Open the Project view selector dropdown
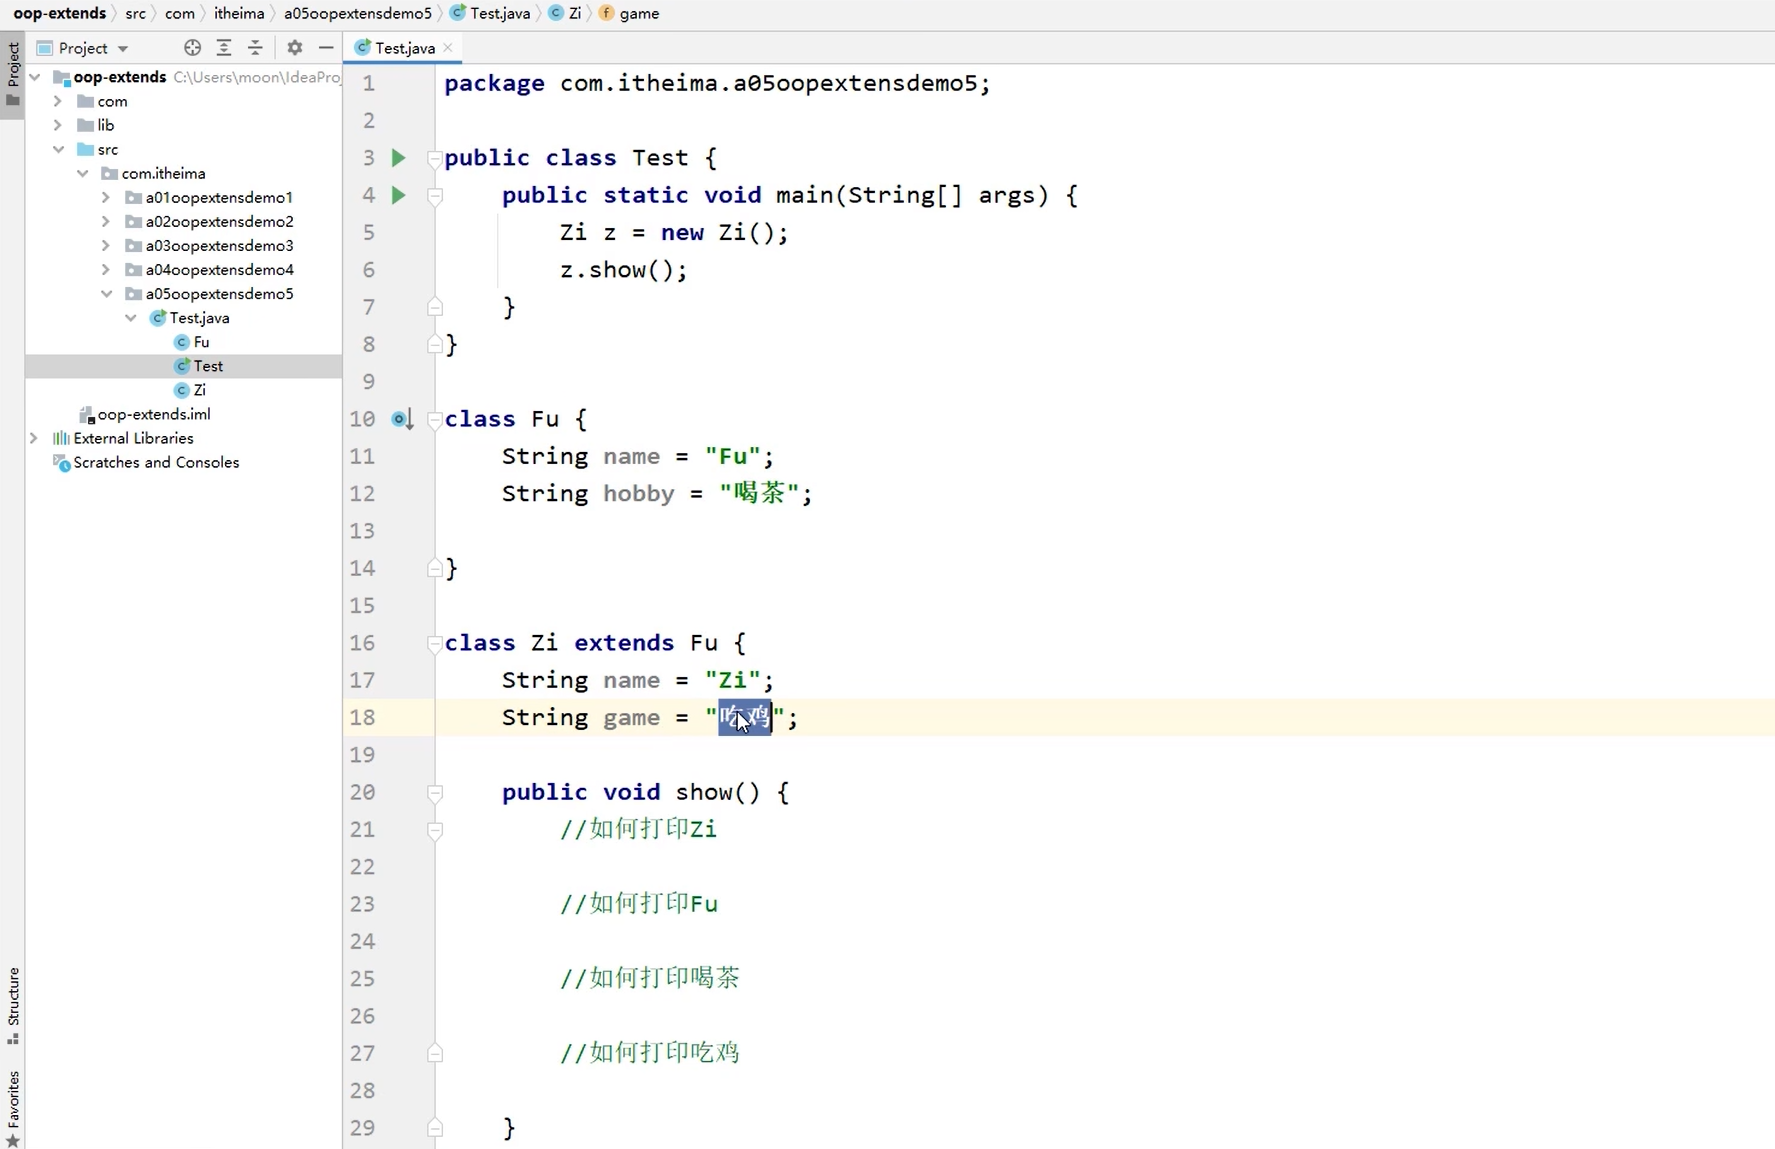 click(x=124, y=47)
